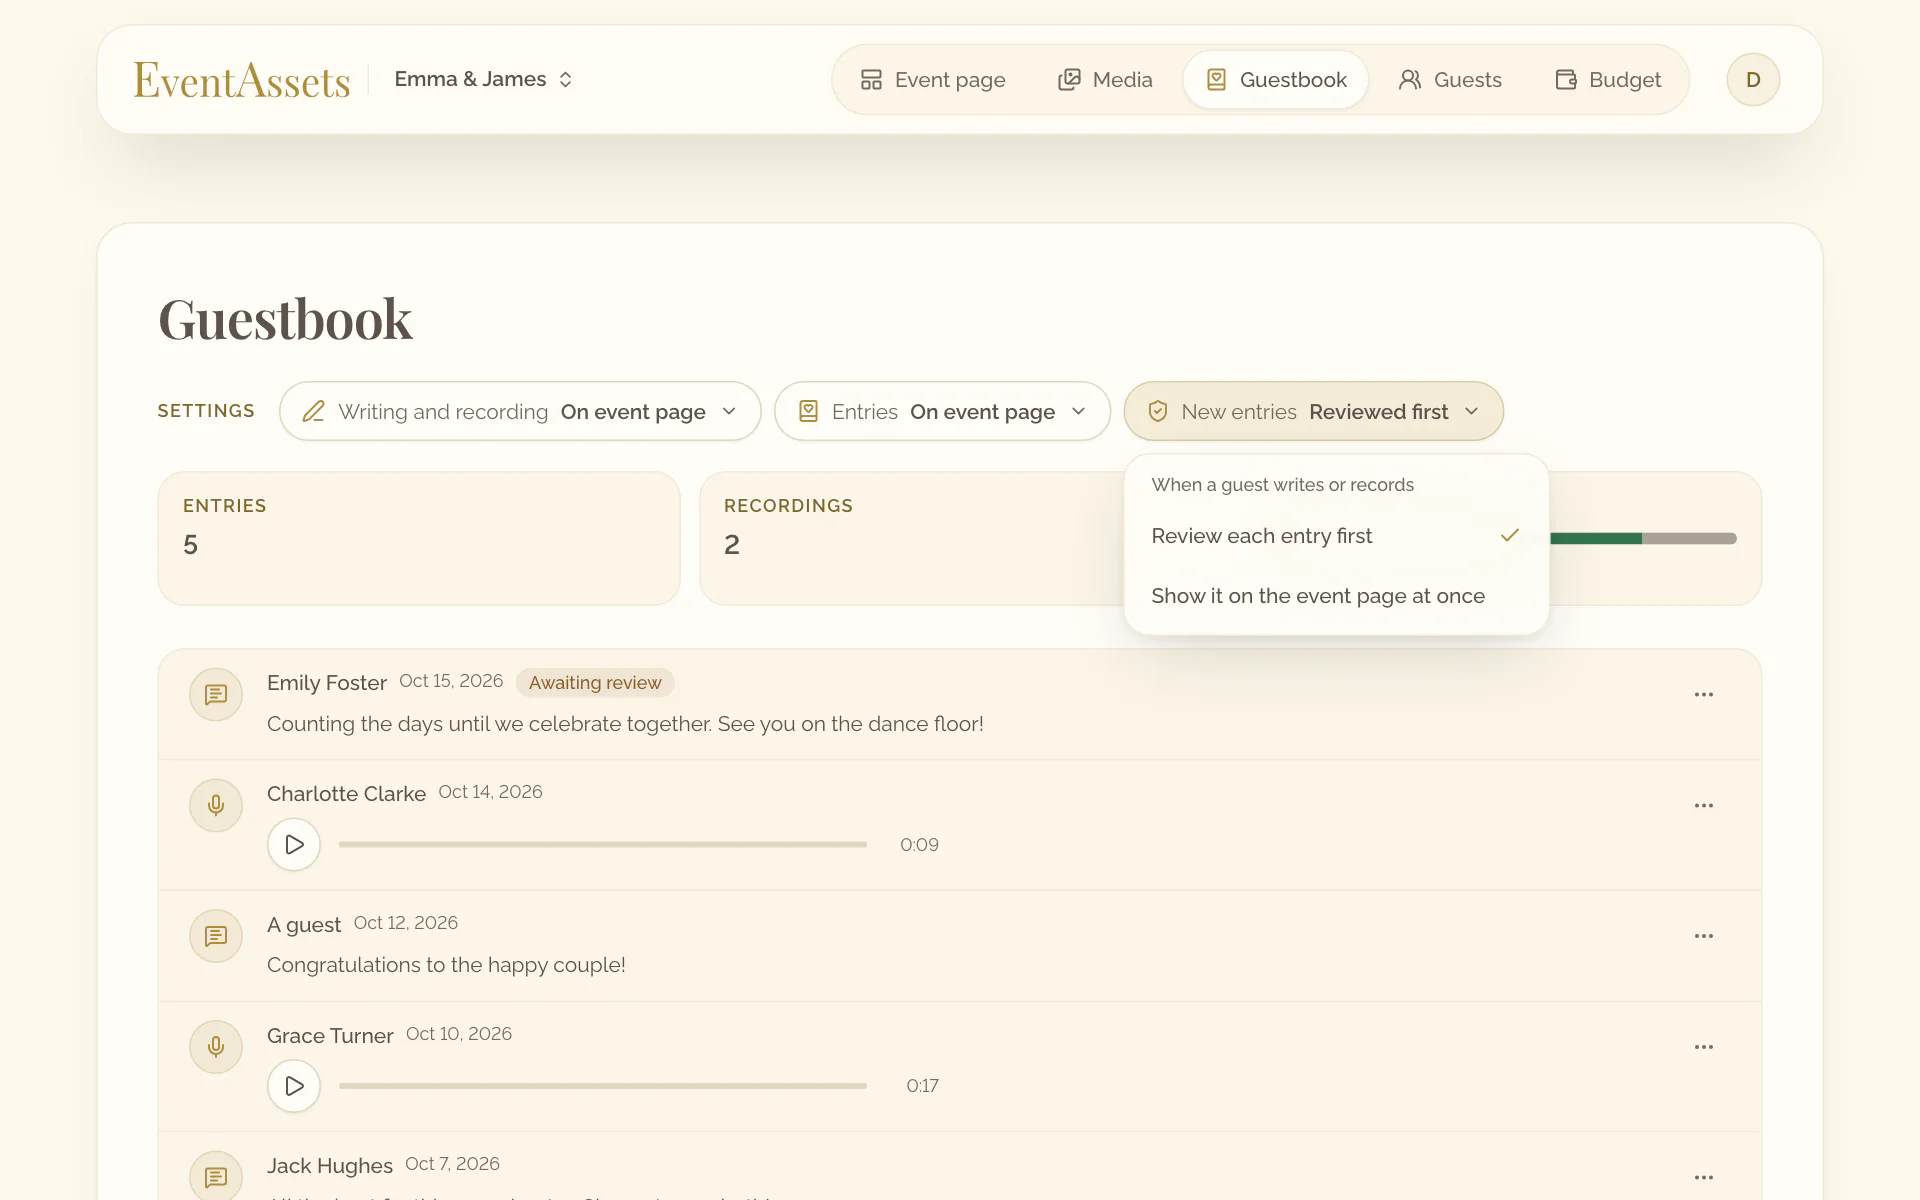The image size is (1920, 1200).
Task: Choose Show it on the event page at once
Action: coord(1336,596)
